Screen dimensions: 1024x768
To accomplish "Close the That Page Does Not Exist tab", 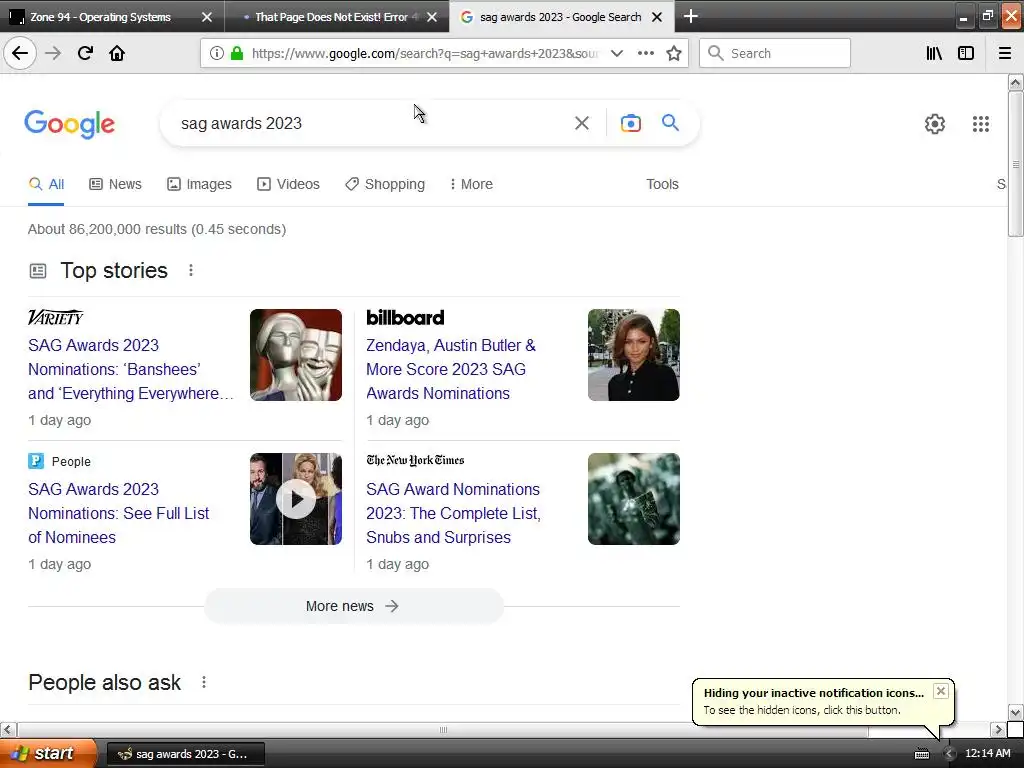I will pos(432,17).
